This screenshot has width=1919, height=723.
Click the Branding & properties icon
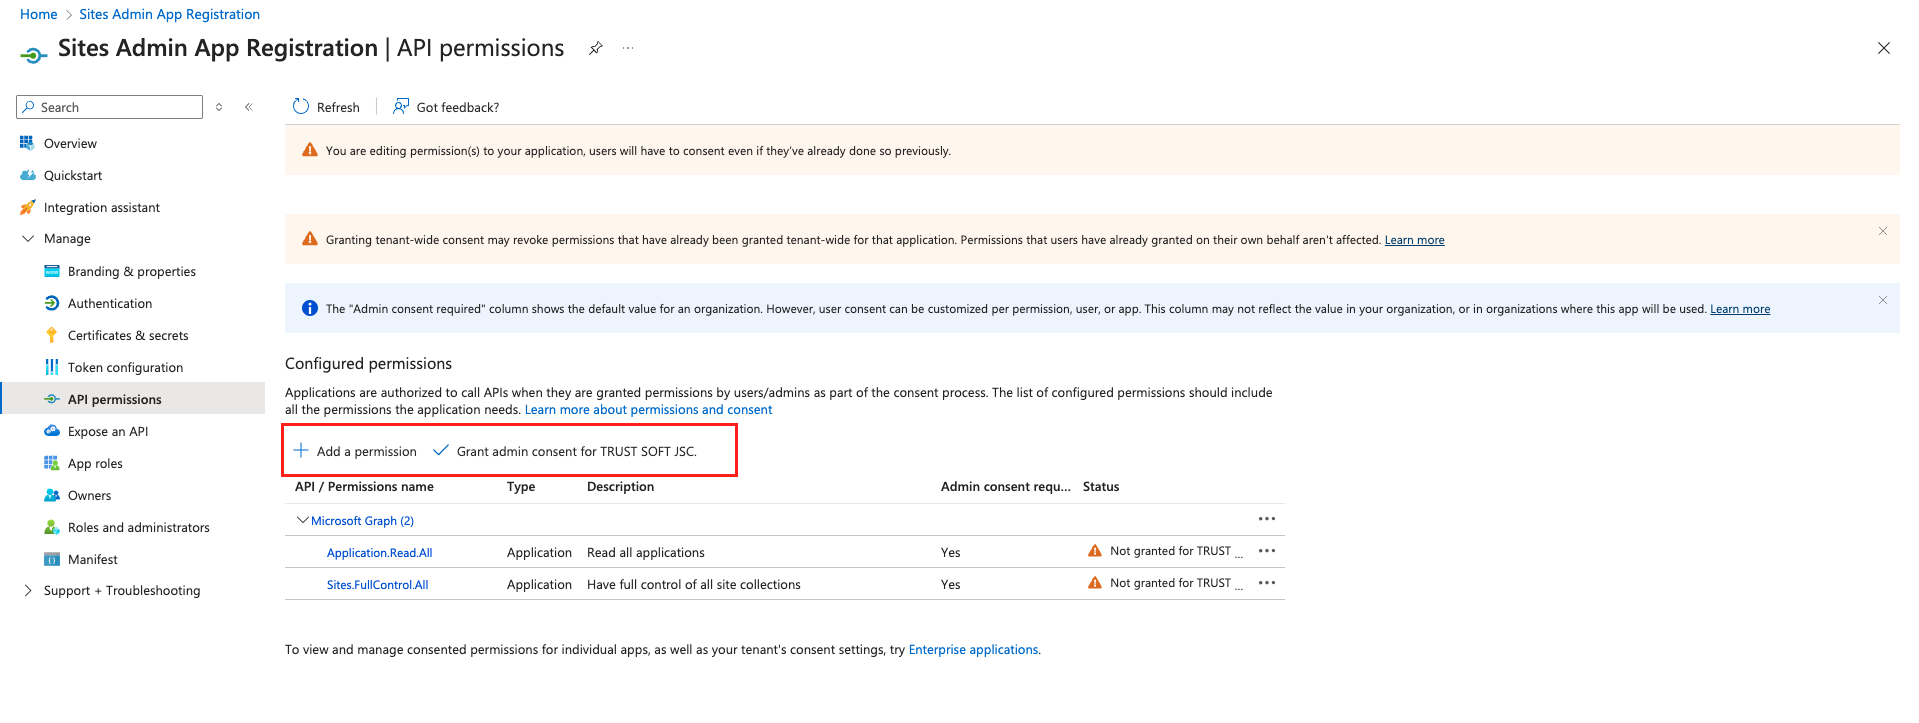click(x=52, y=271)
